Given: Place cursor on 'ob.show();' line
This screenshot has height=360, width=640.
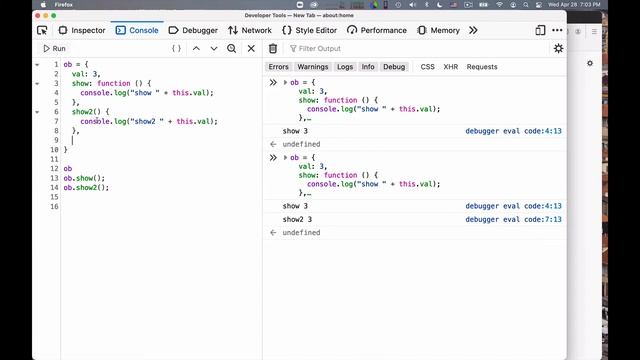Looking at the screenshot, I should coord(84,178).
